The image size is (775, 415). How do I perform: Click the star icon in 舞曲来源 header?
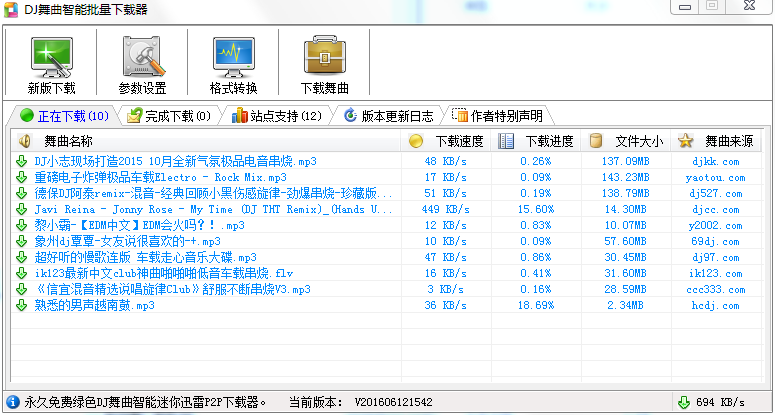tap(686, 141)
